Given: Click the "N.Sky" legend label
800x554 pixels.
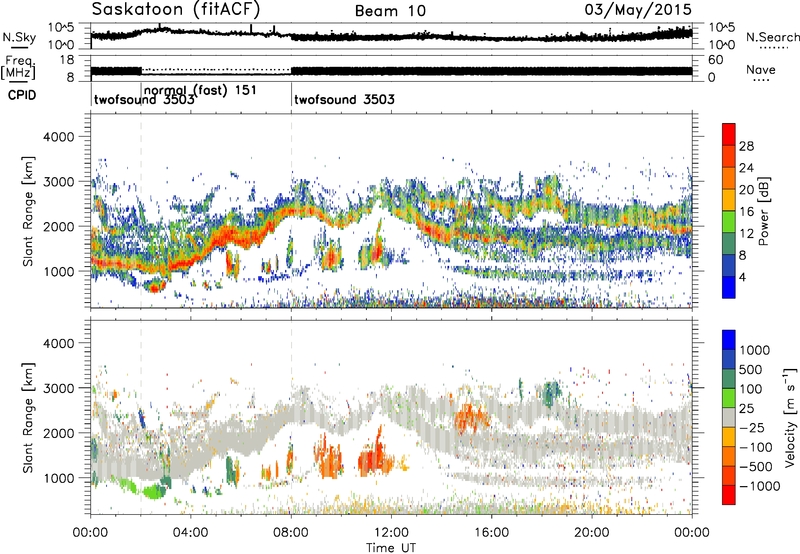Looking at the screenshot, I should tap(19, 37).
